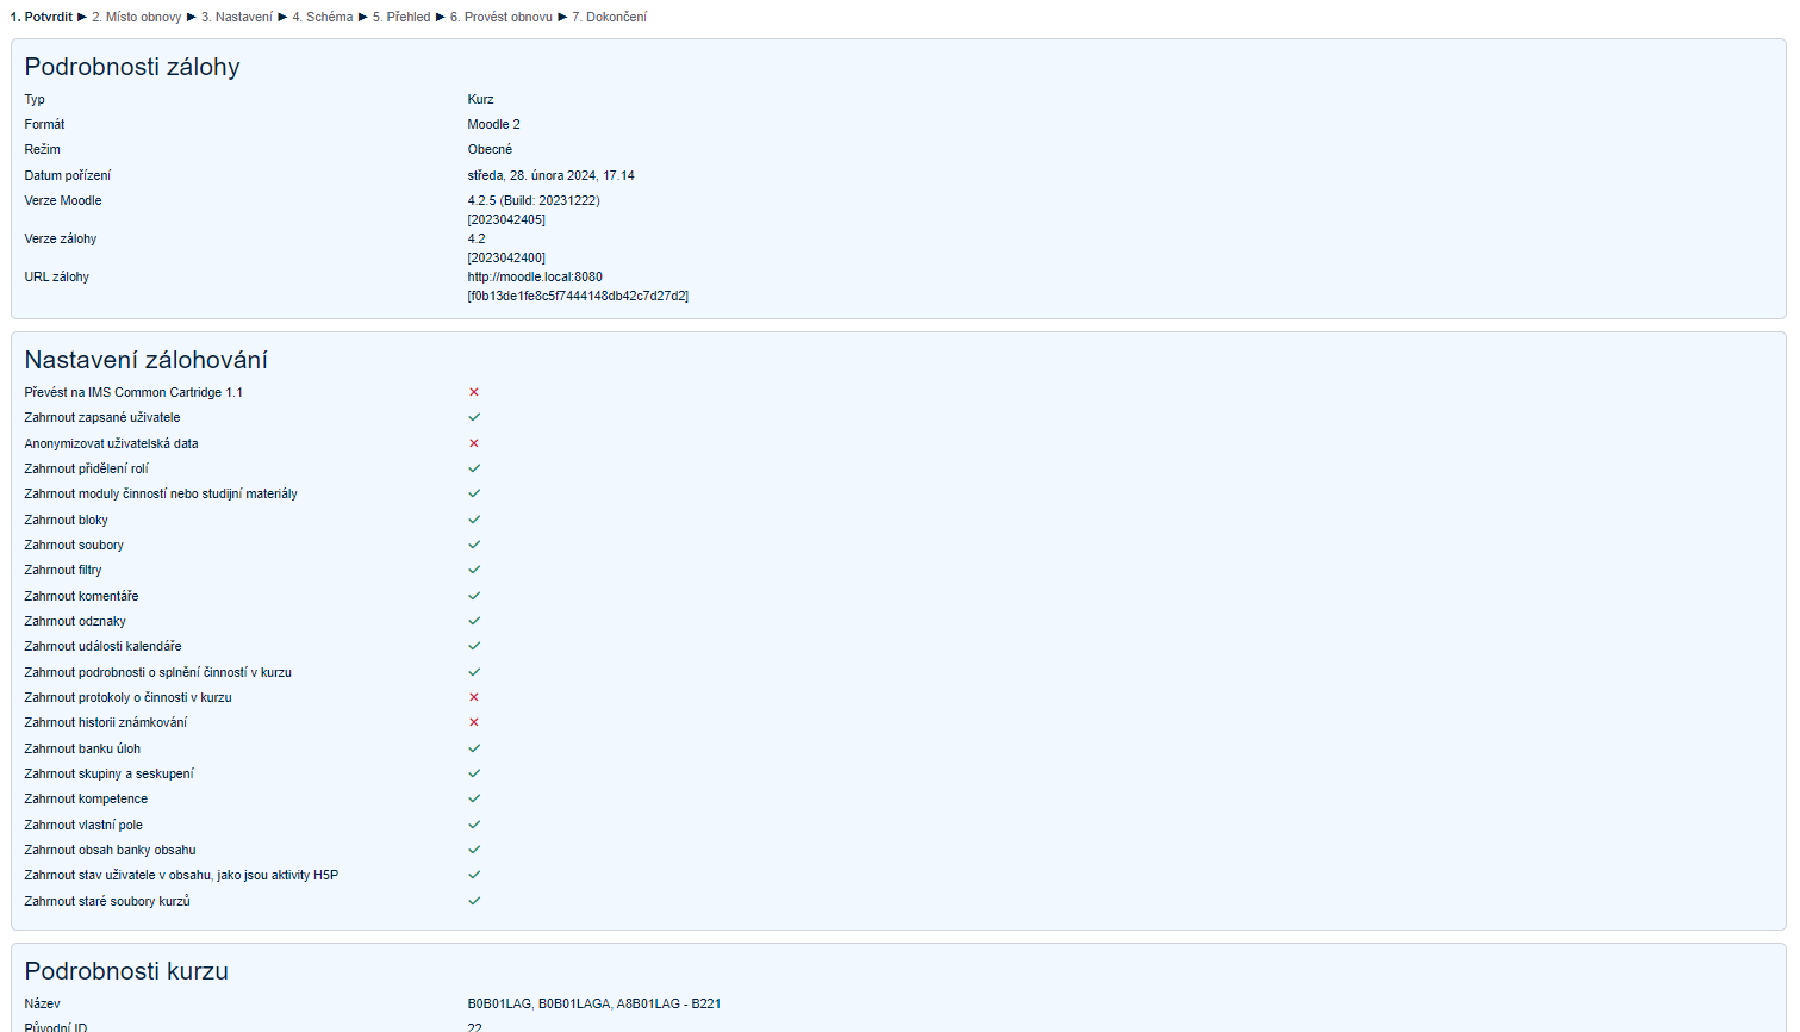Select step 3. Nastavení
The width and height of the screenshot is (1800, 1032).
pyautogui.click(x=237, y=17)
